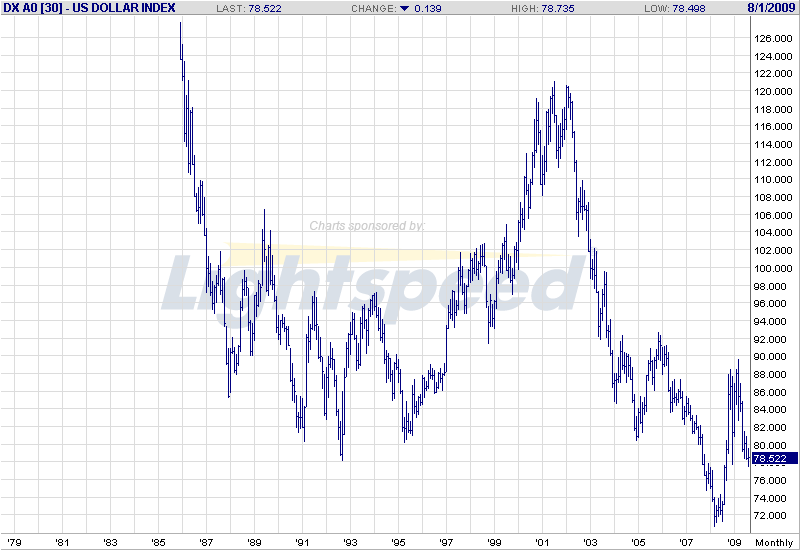
Task: Select the 108.000 price axis label
Action: point(773,198)
